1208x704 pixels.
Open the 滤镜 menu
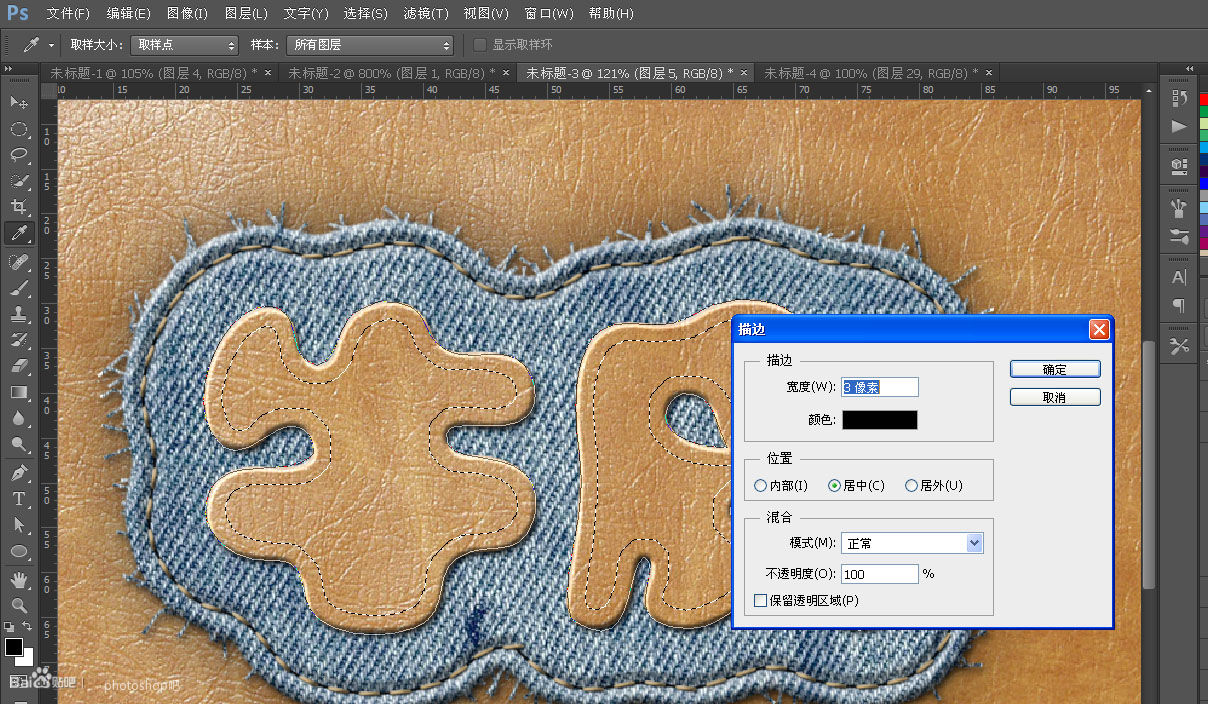pyautogui.click(x=425, y=14)
